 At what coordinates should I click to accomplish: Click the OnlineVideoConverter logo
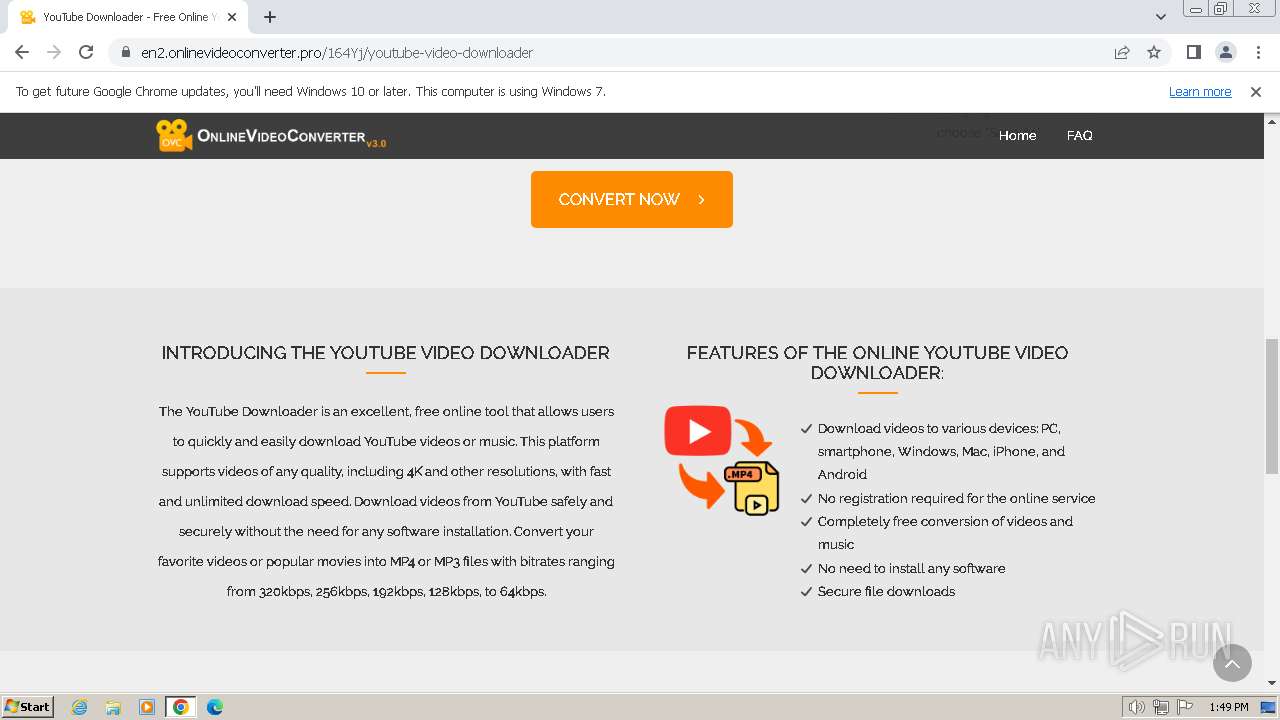click(x=270, y=135)
